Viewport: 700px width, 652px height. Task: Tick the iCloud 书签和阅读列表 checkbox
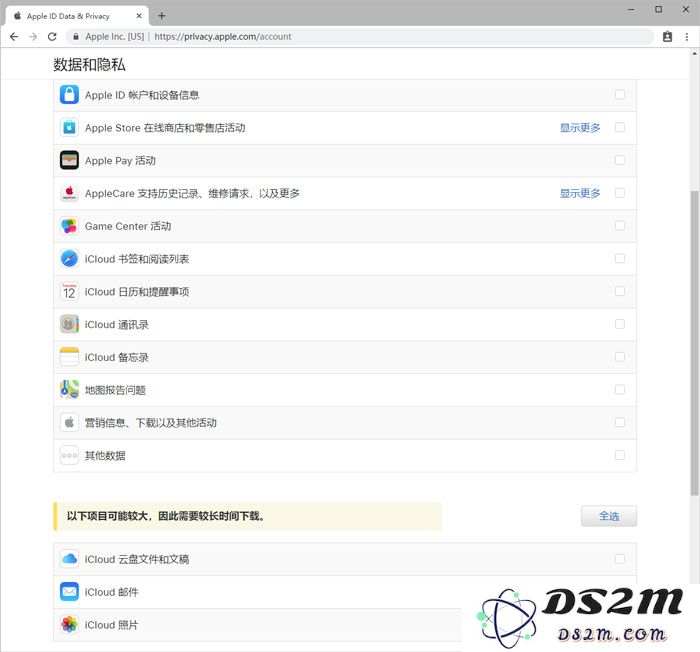click(620, 259)
